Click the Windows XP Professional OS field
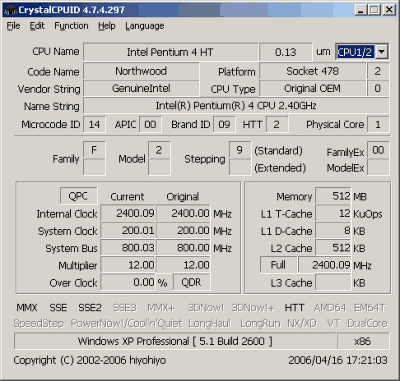400x381 pixels. pyautogui.click(x=175, y=341)
